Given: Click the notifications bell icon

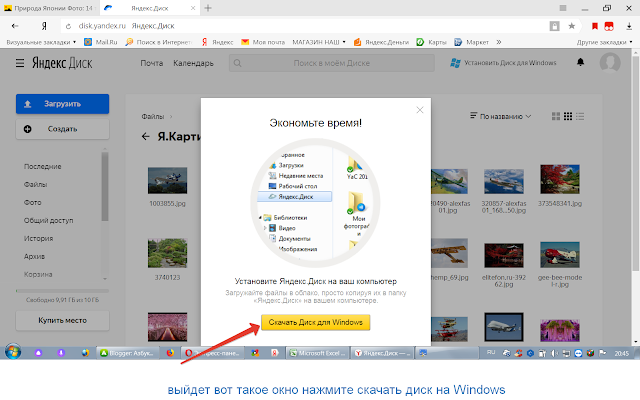Looking at the screenshot, I should [x=580, y=62].
